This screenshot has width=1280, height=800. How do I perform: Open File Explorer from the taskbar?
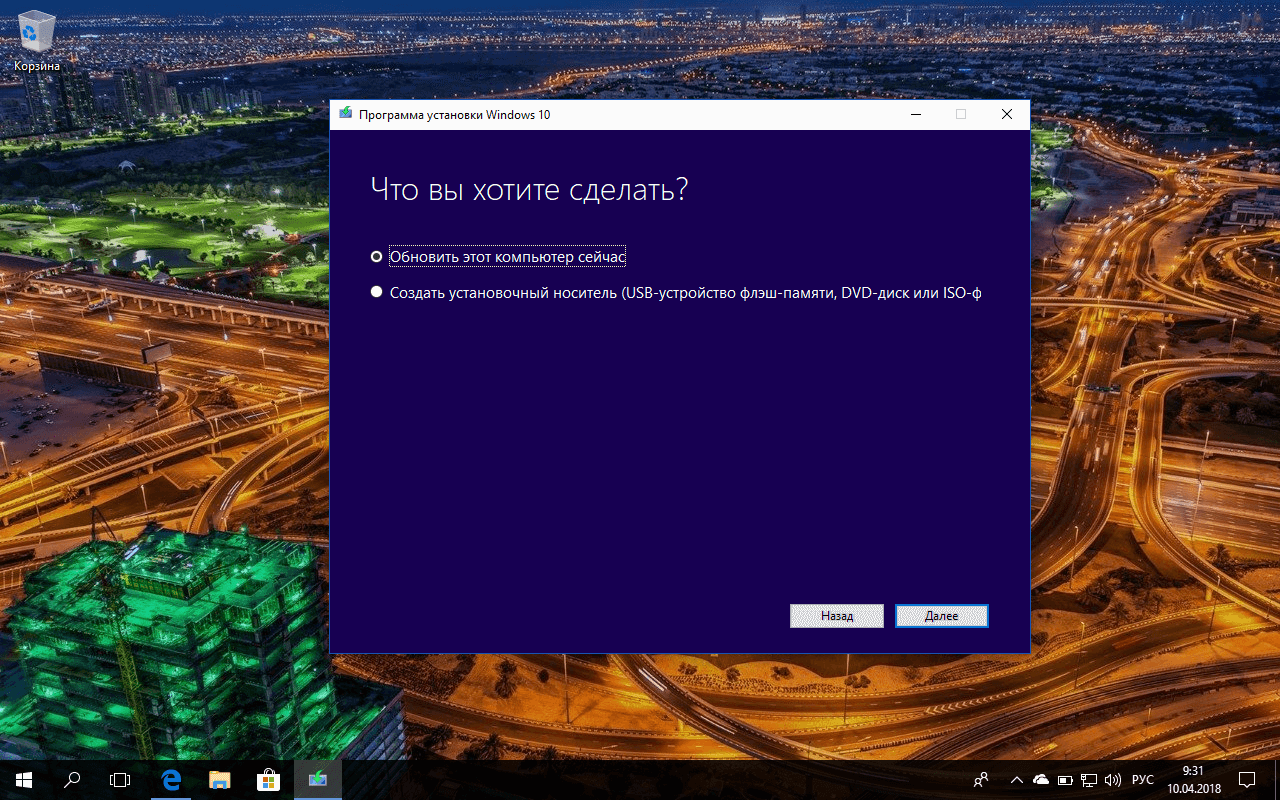[x=219, y=780]
